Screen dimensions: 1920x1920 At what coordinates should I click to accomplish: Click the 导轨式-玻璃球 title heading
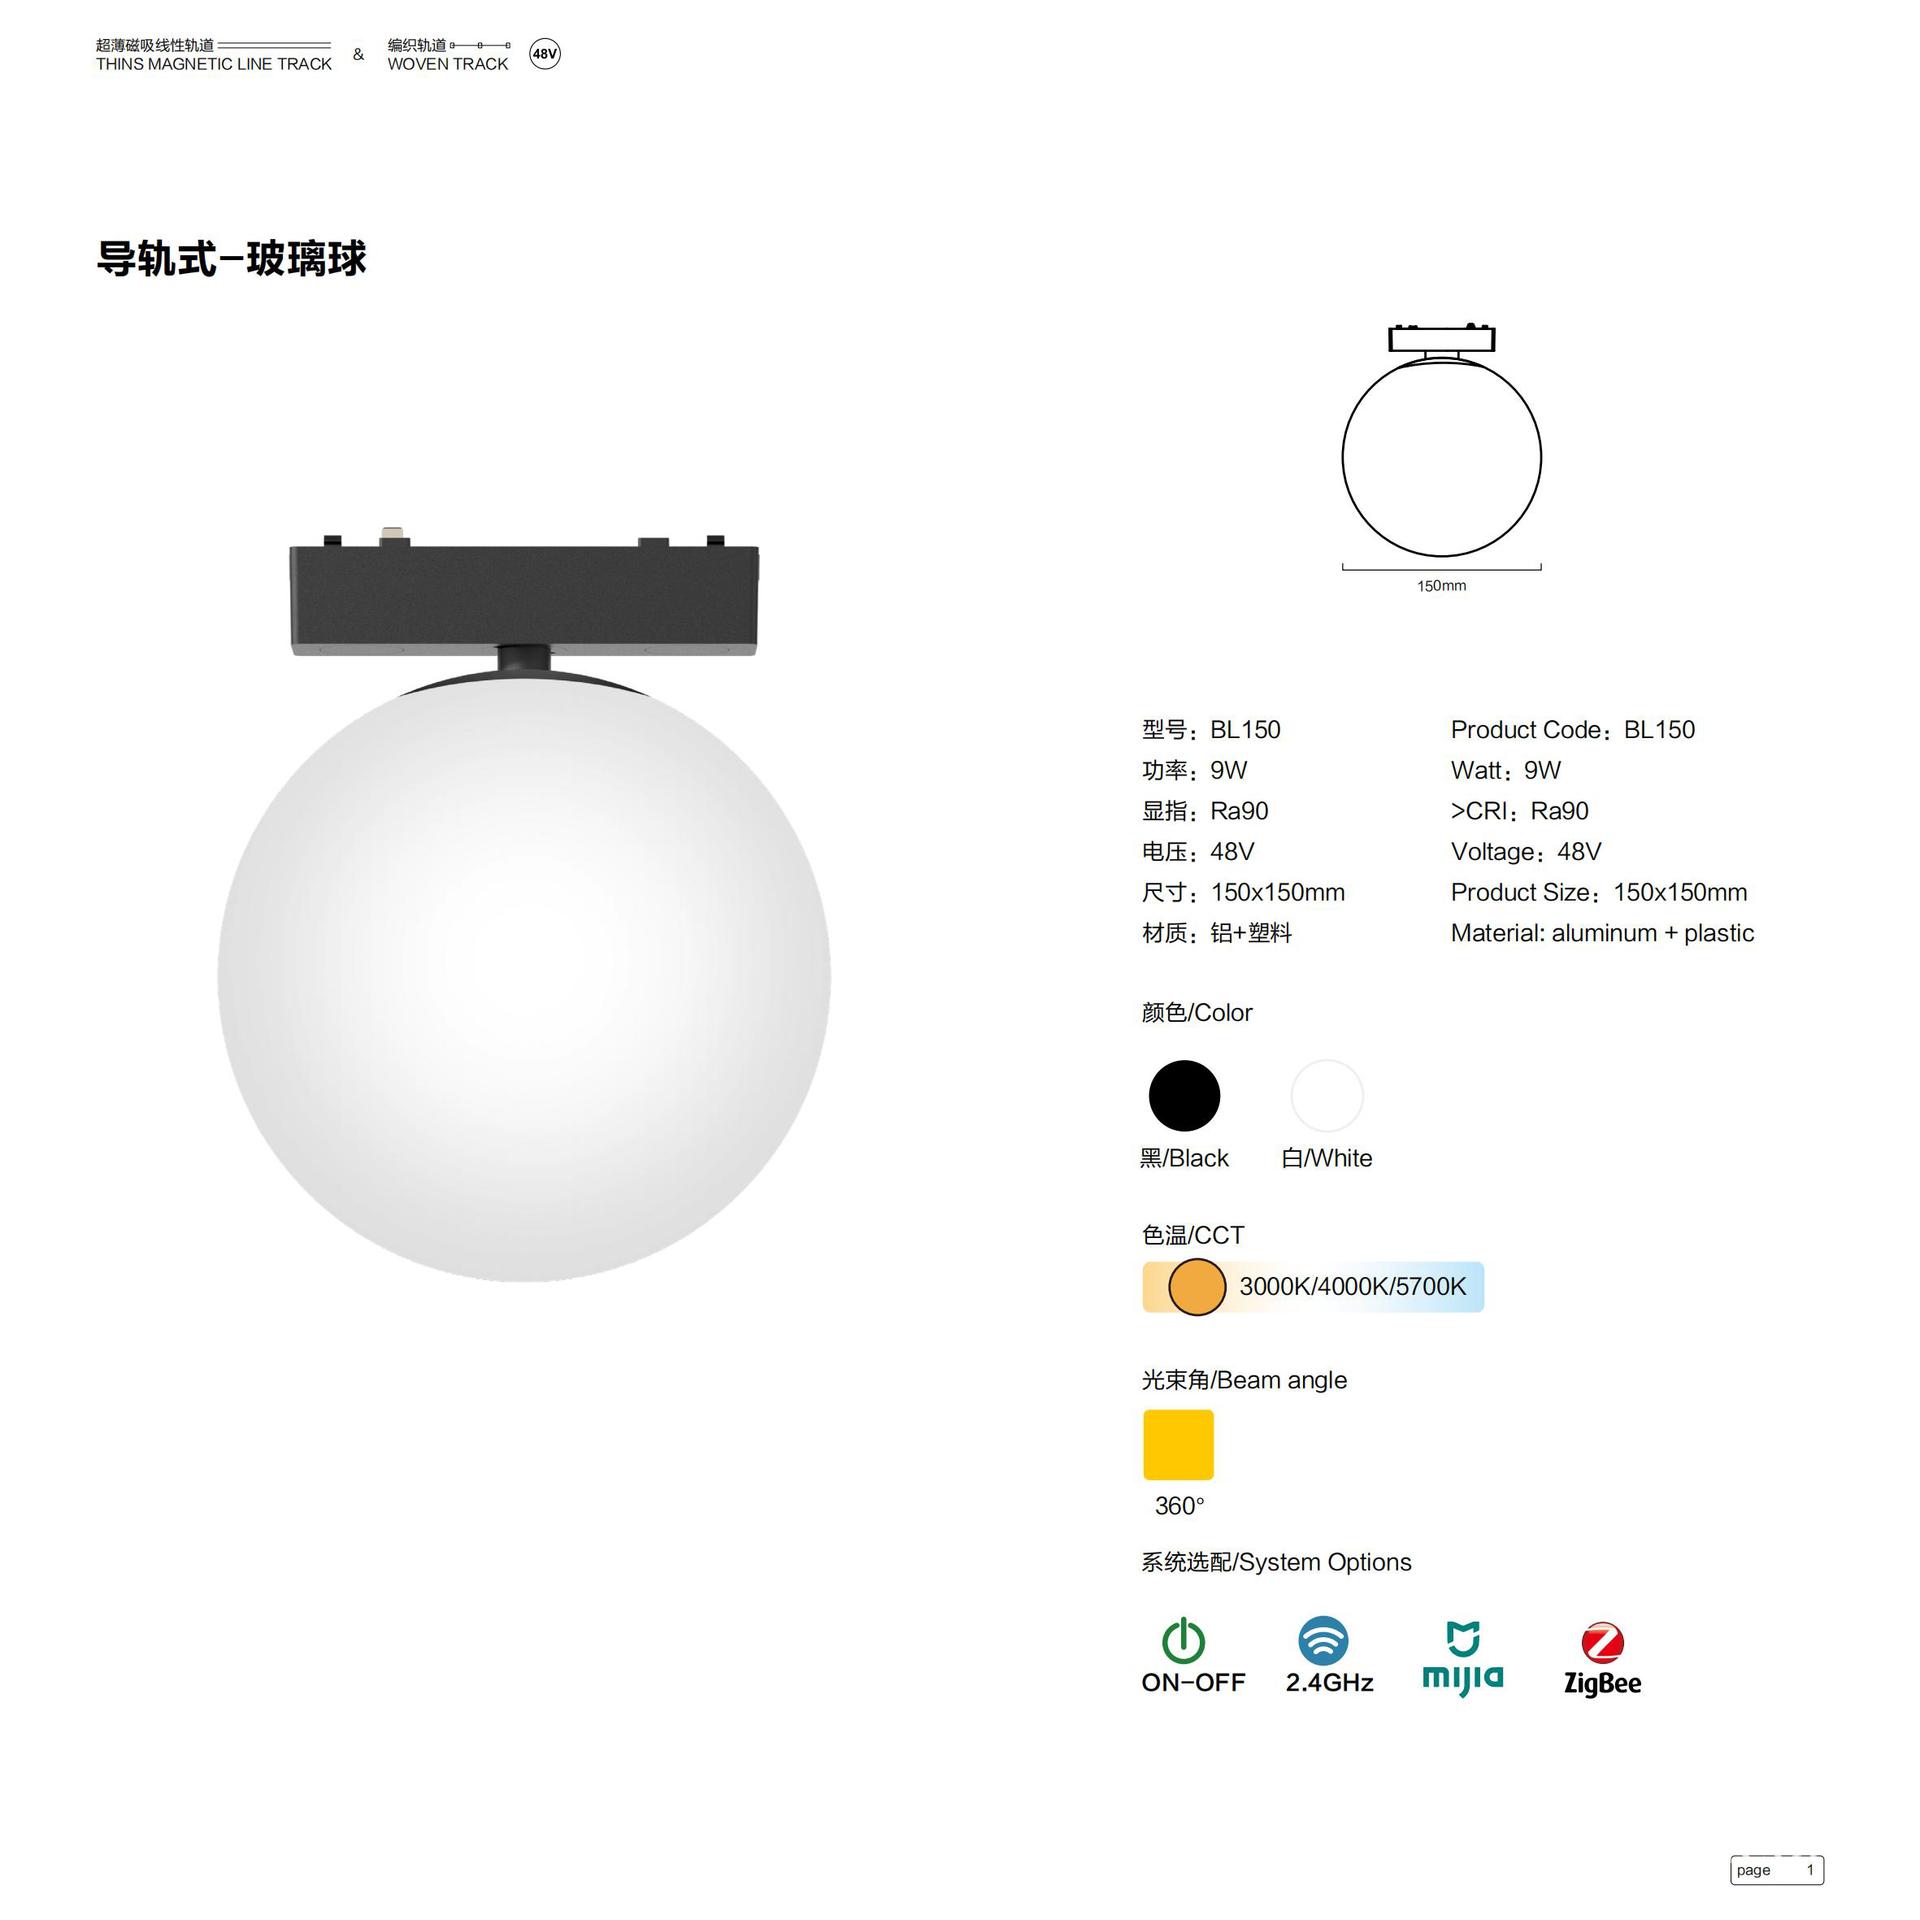pos(232,259)
